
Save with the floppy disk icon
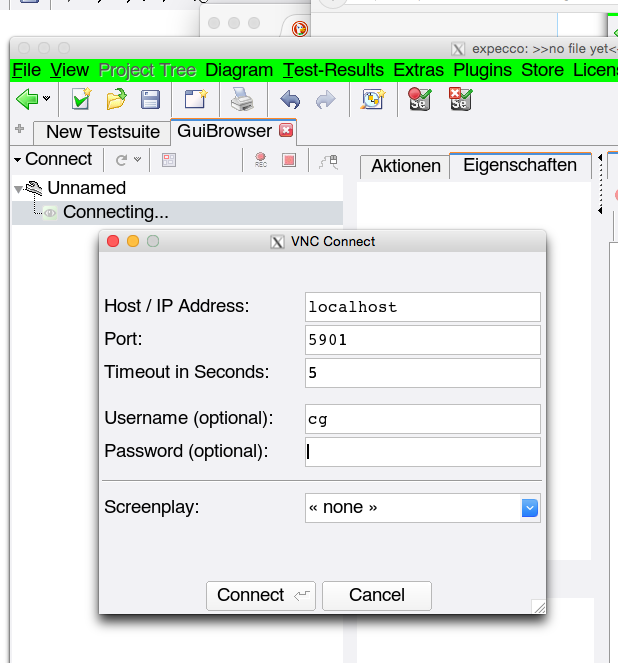tap(150, 99)
